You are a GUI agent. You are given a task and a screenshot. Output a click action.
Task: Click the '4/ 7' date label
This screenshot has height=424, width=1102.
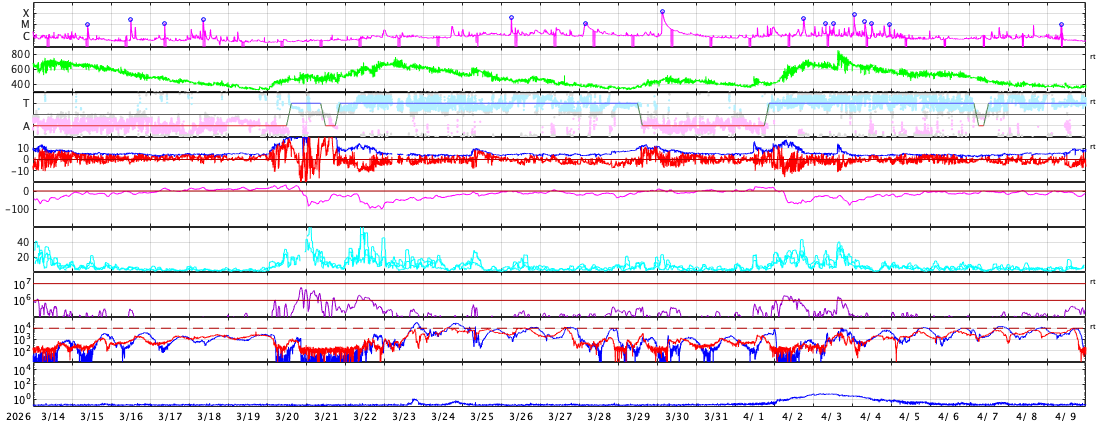[x=987, y=416]
